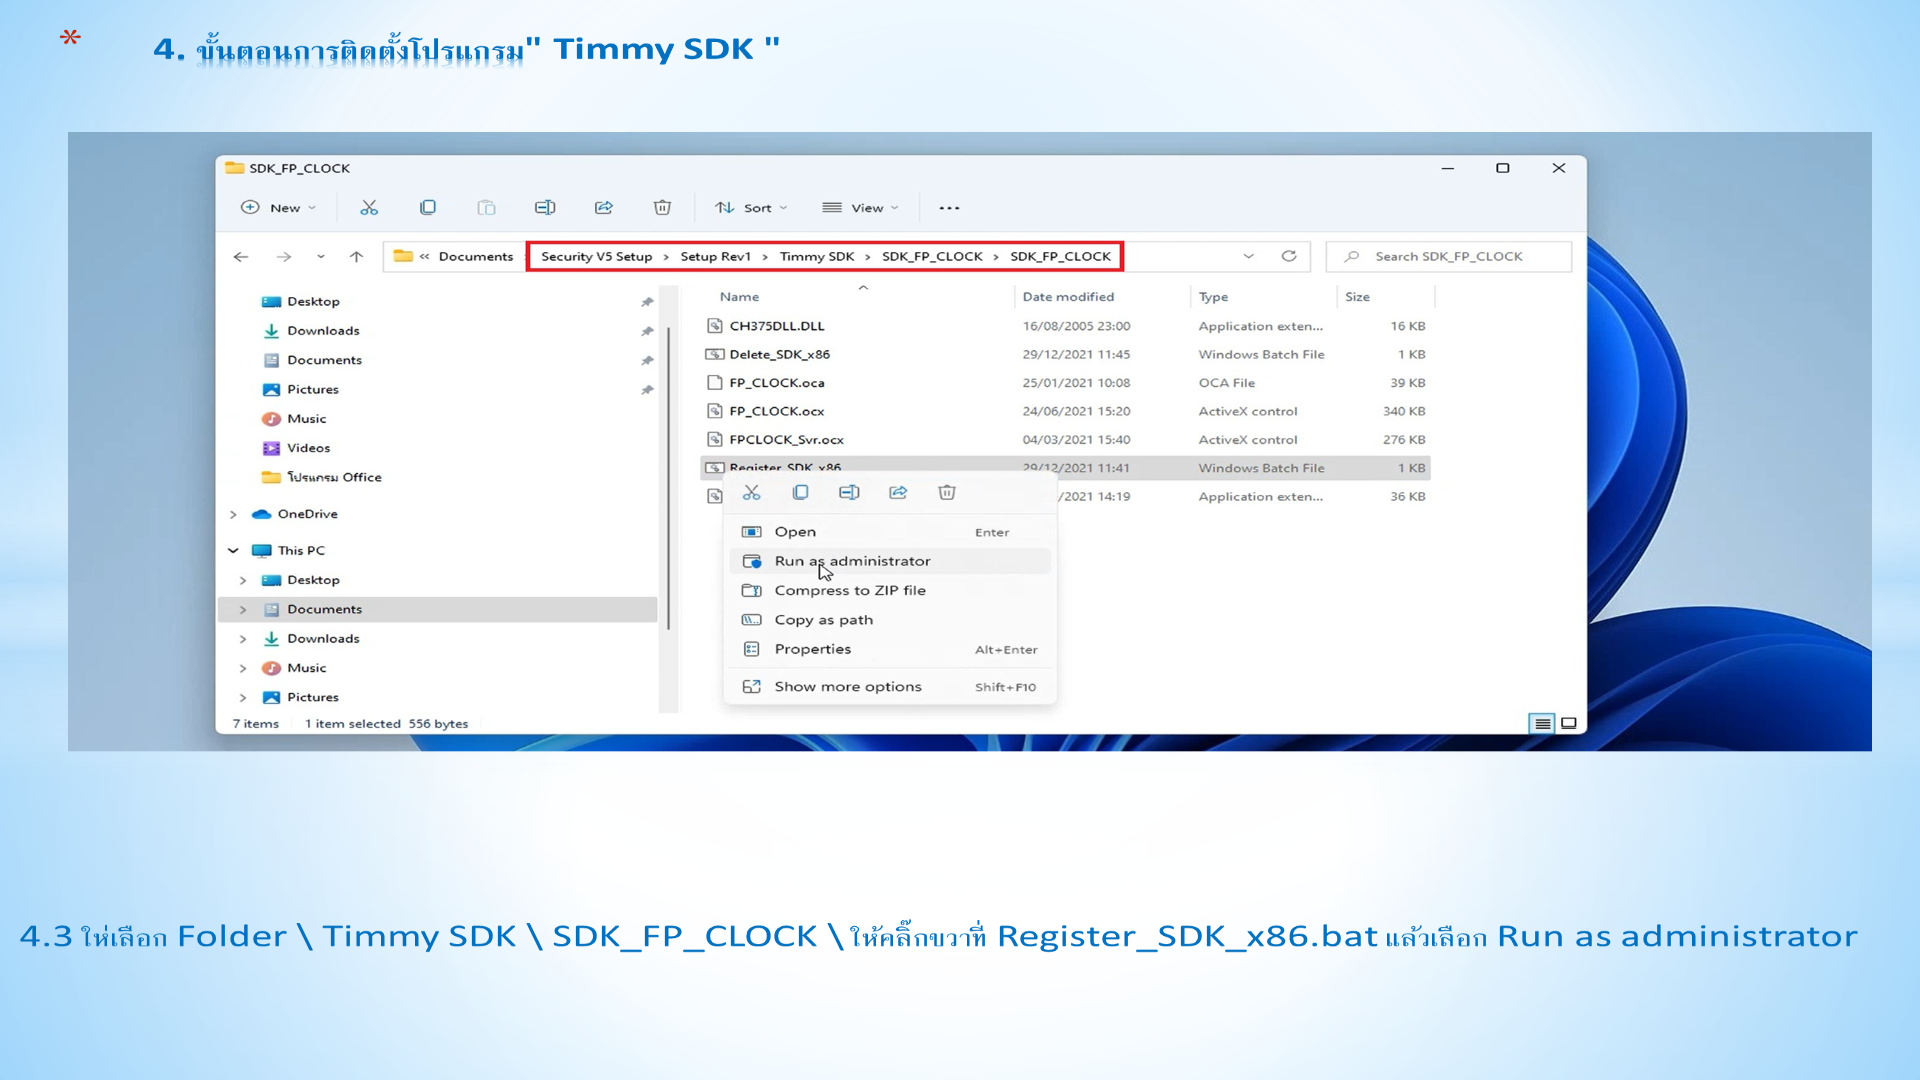Open the recent locations chevron
1920x1080 pixels.
321,257
